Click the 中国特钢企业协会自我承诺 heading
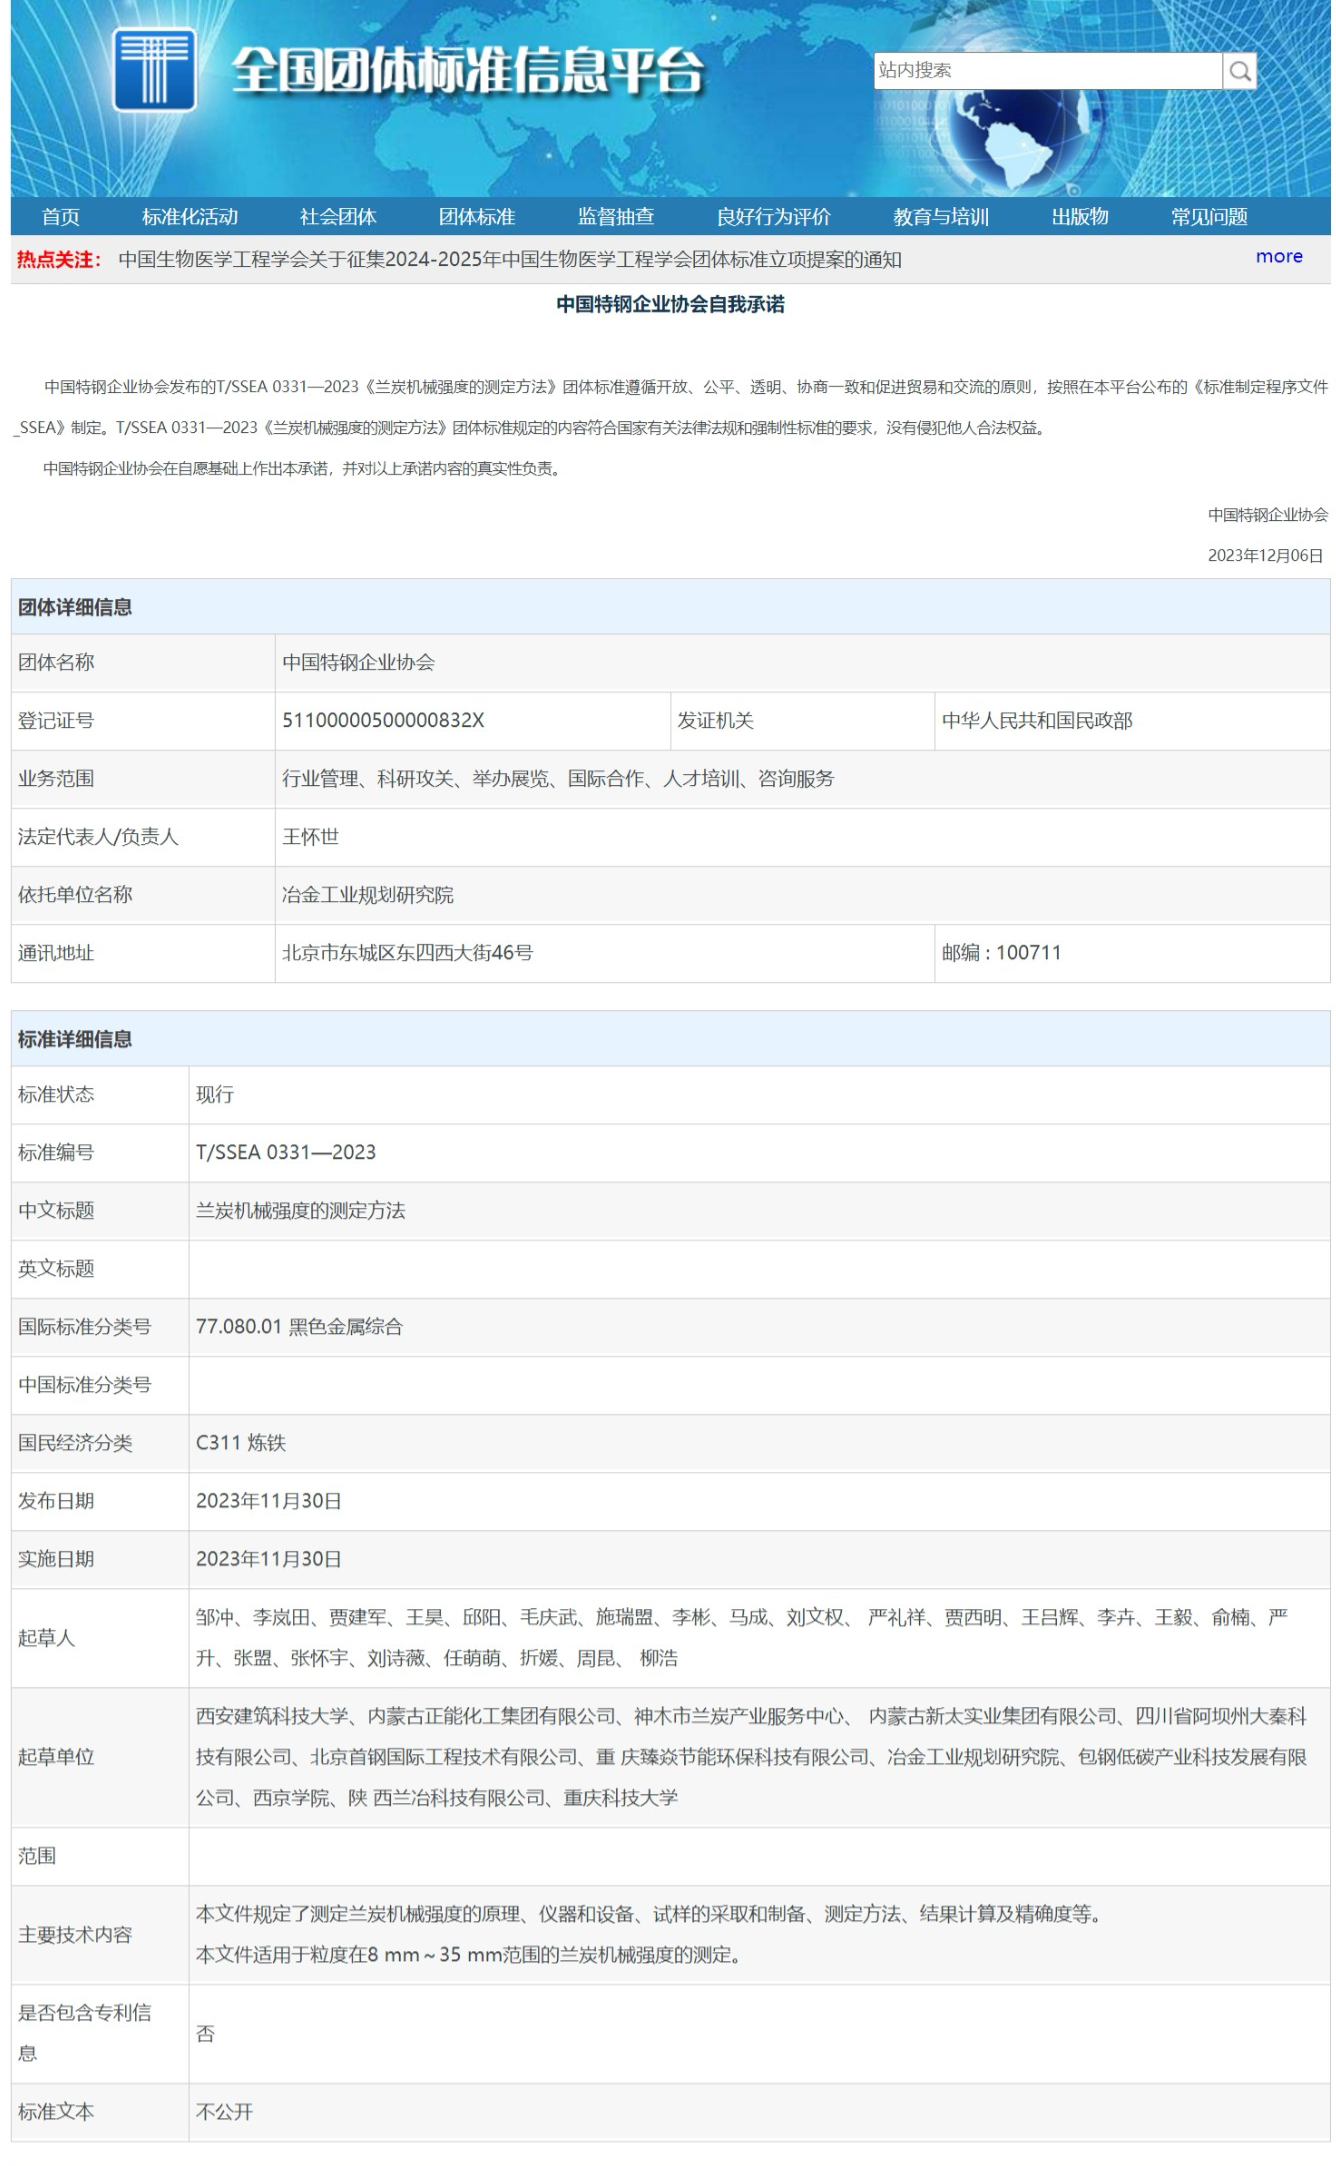This screenshot has width=1336, height=2166. click(670, 304)
